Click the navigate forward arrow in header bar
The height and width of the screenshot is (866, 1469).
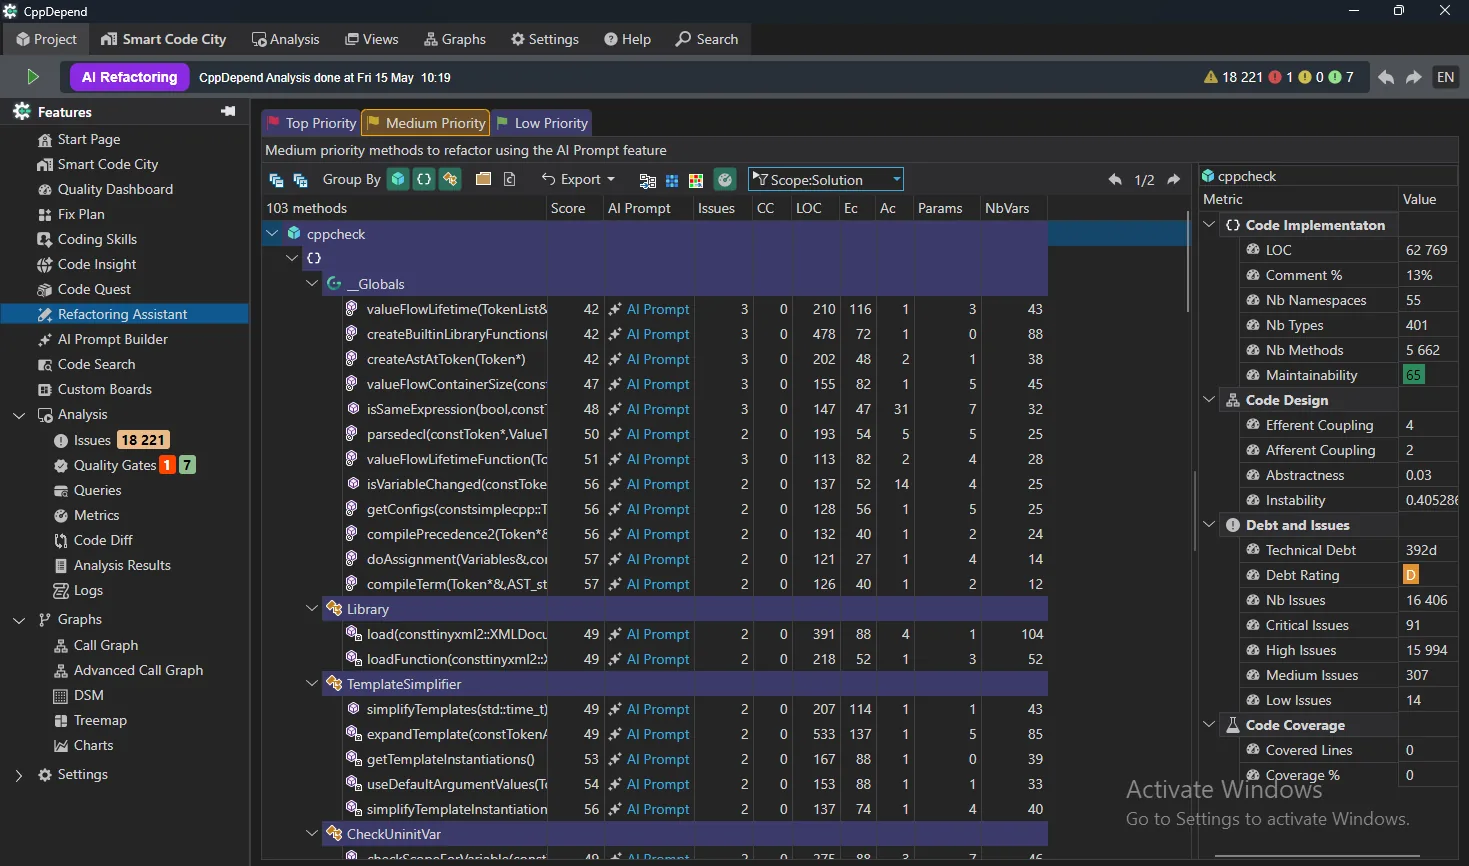pos(1414,77)
